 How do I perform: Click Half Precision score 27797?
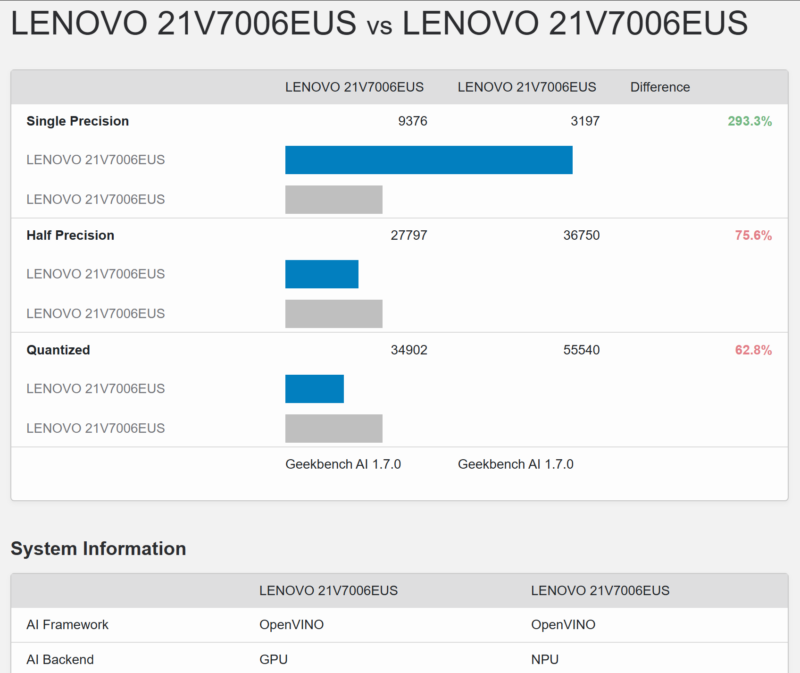click(409, 235)
